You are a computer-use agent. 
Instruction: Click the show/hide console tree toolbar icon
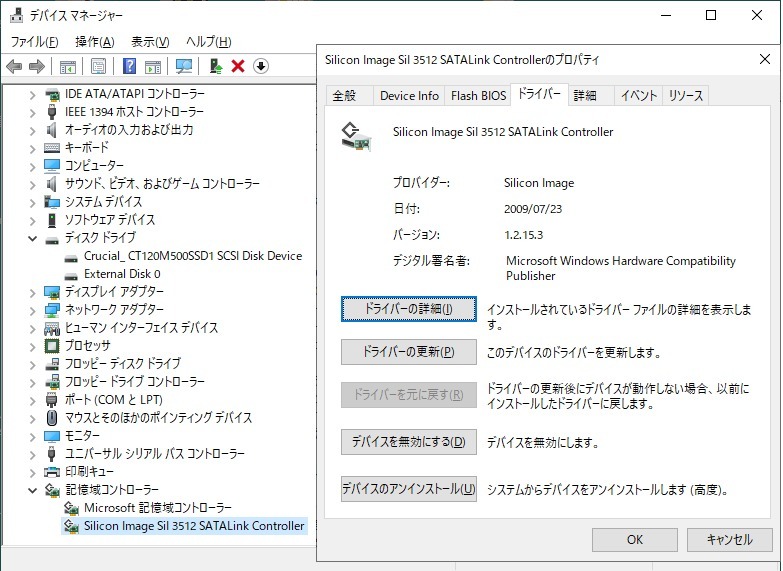pos(67,66)
